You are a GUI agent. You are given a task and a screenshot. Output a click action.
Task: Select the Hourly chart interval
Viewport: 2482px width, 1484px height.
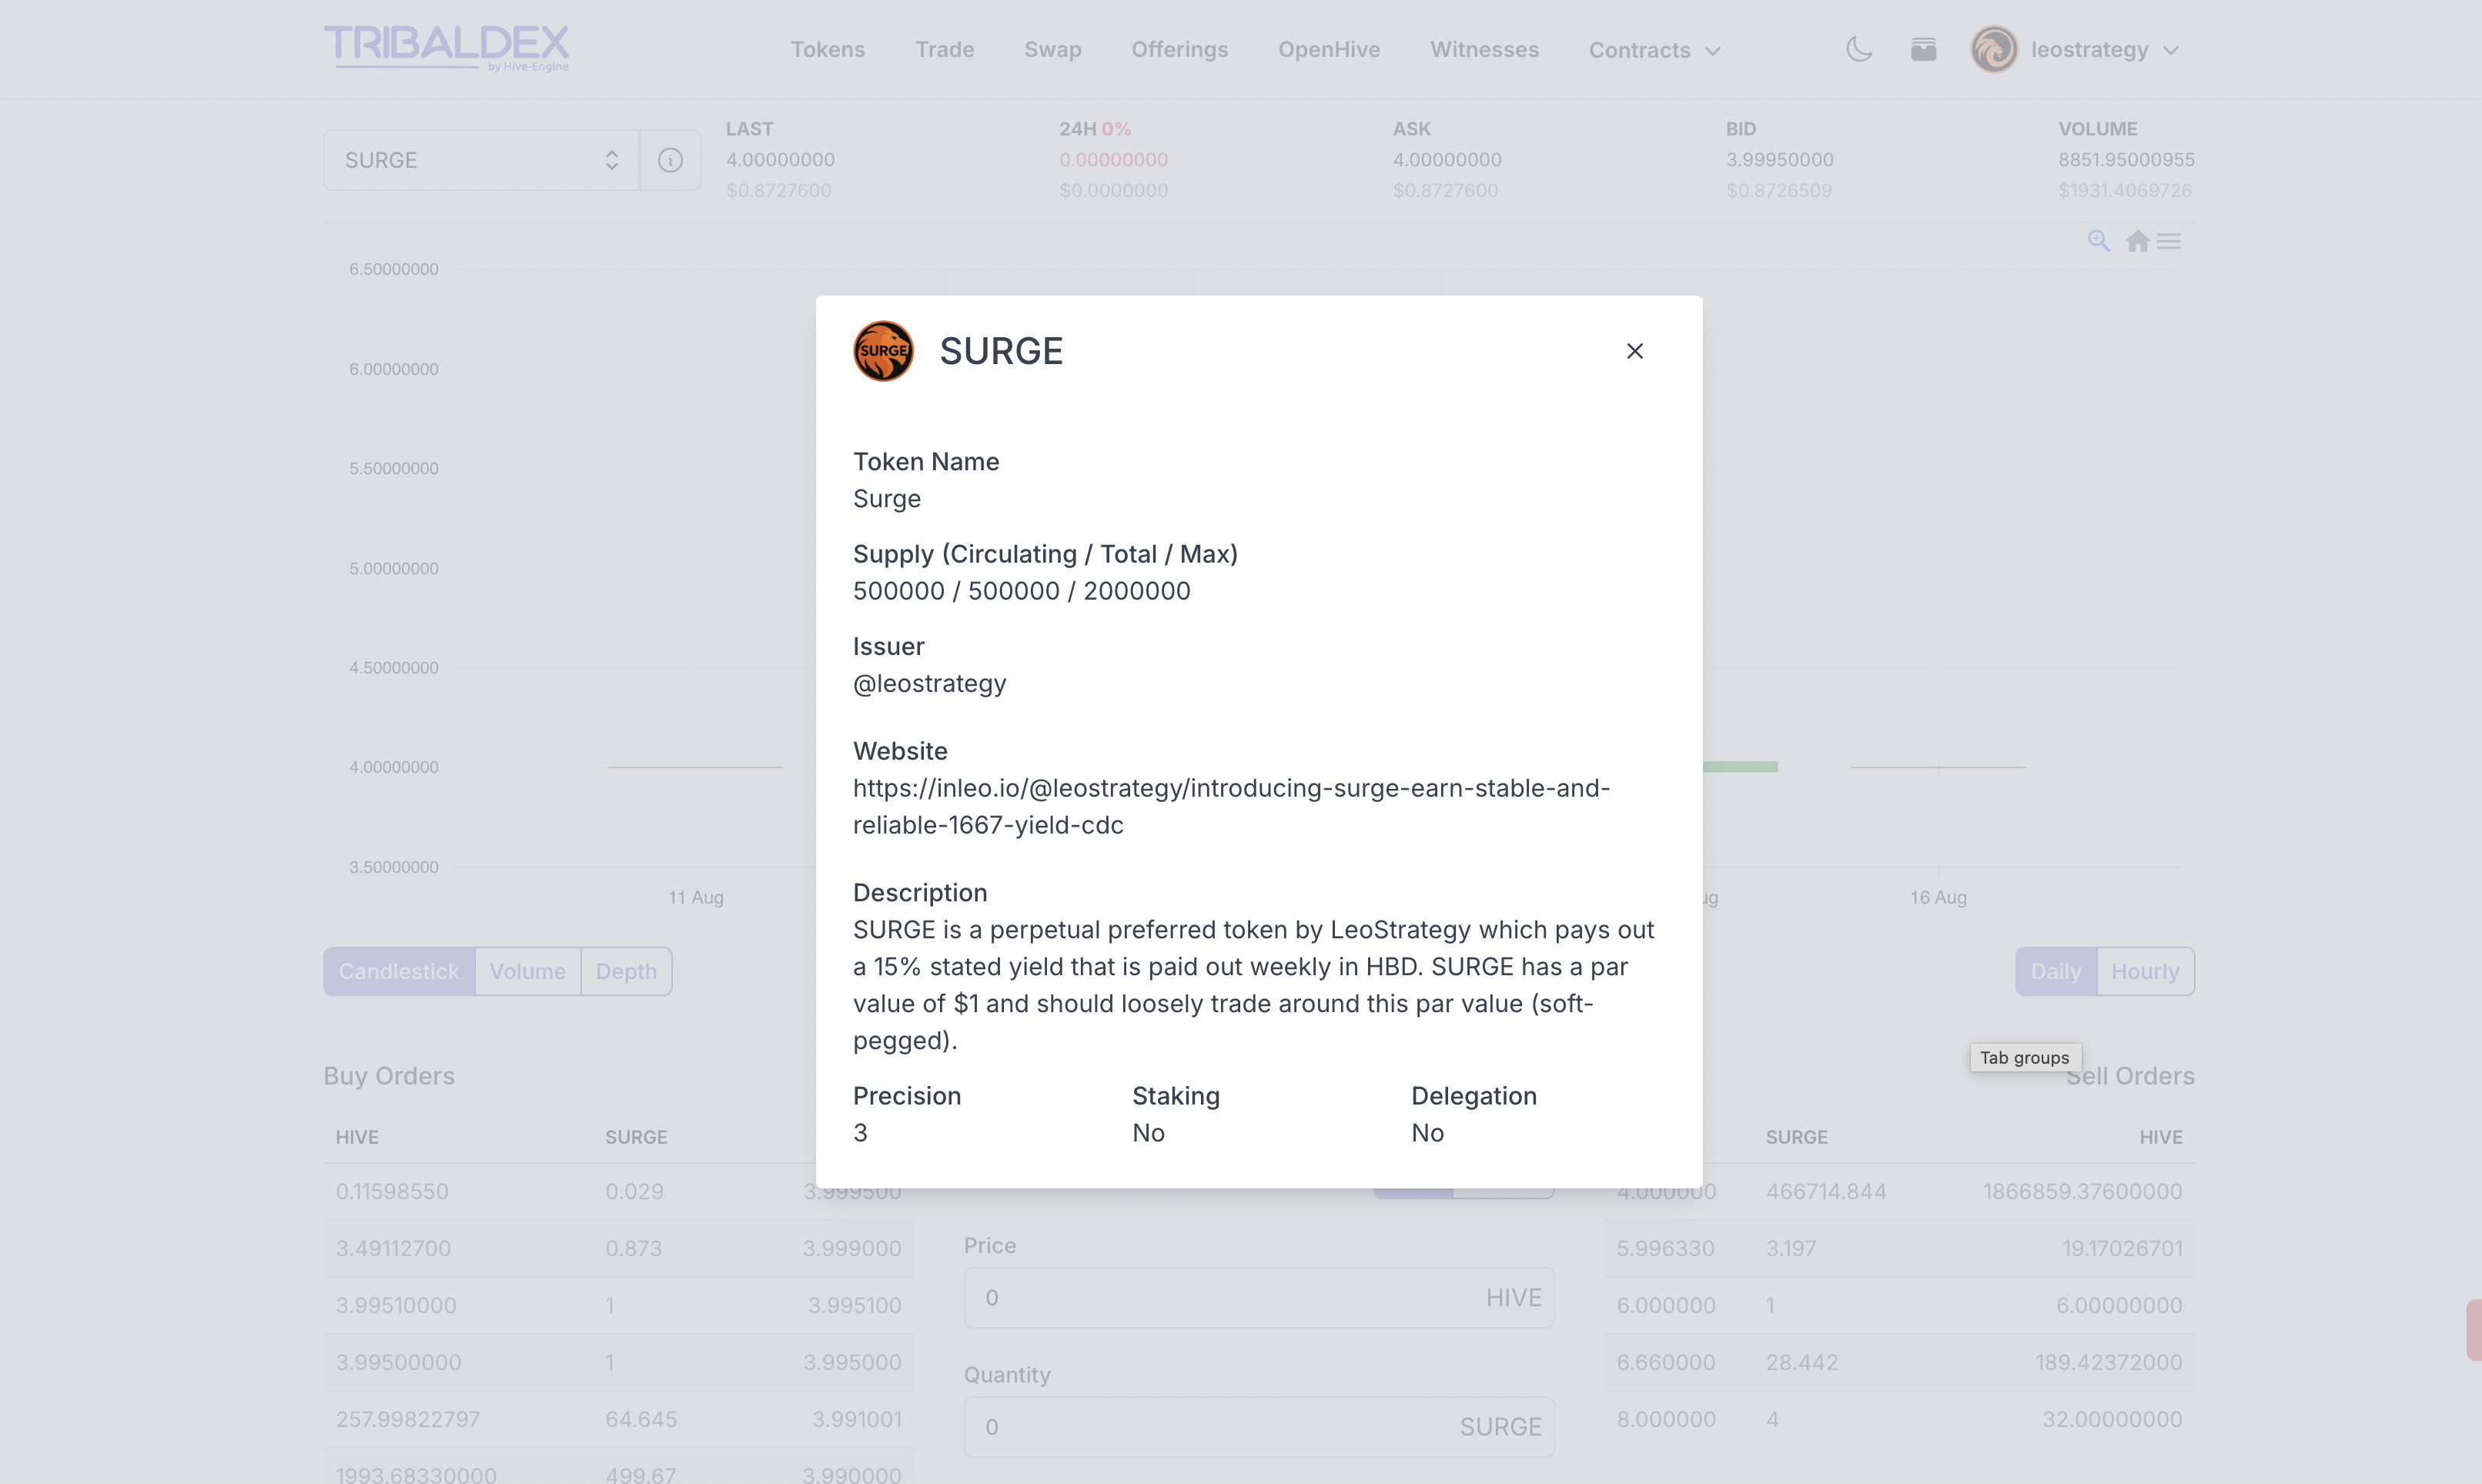coord(2144,971)
